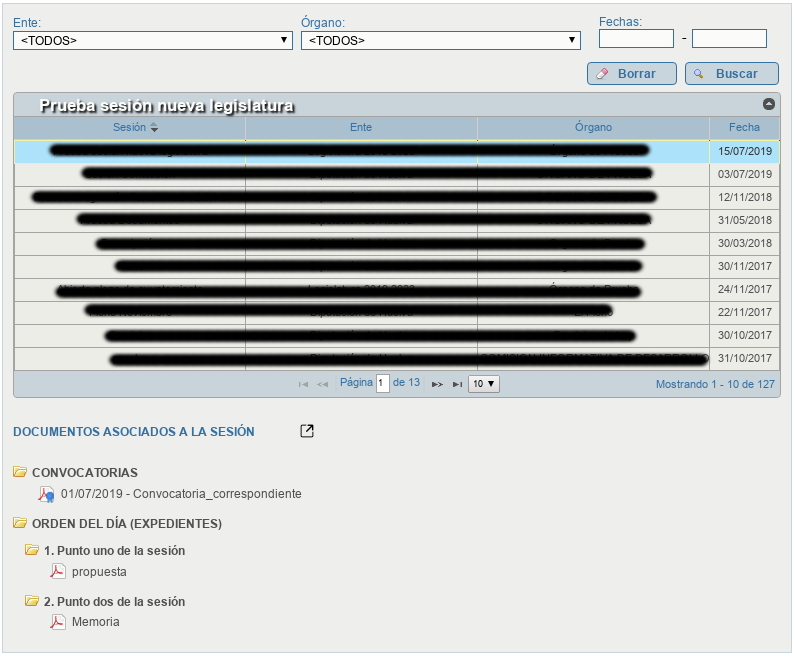Image resolution: width=795 pixels, height=657 pixels.
Task: Click the page number input field
Action: click(383, 383)
